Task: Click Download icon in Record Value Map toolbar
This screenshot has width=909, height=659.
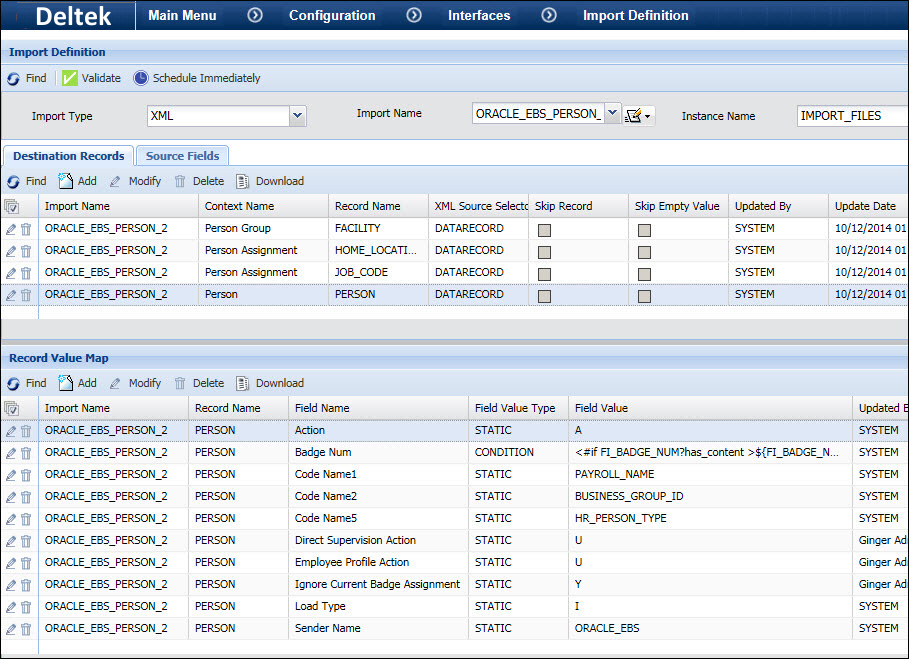Action: click(x=243, y=383)
